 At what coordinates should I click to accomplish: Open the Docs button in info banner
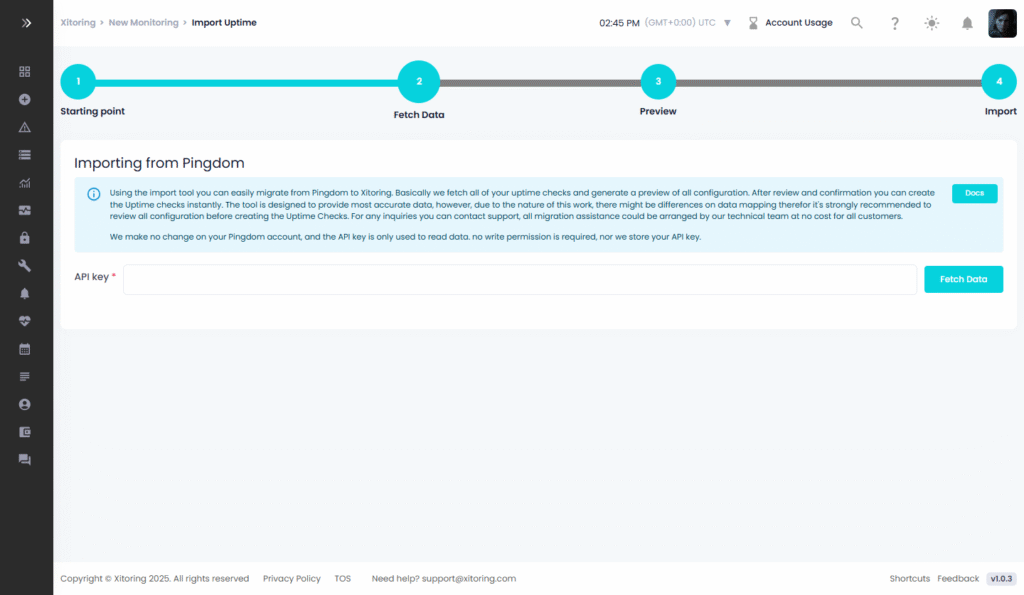tap(974, 193)
